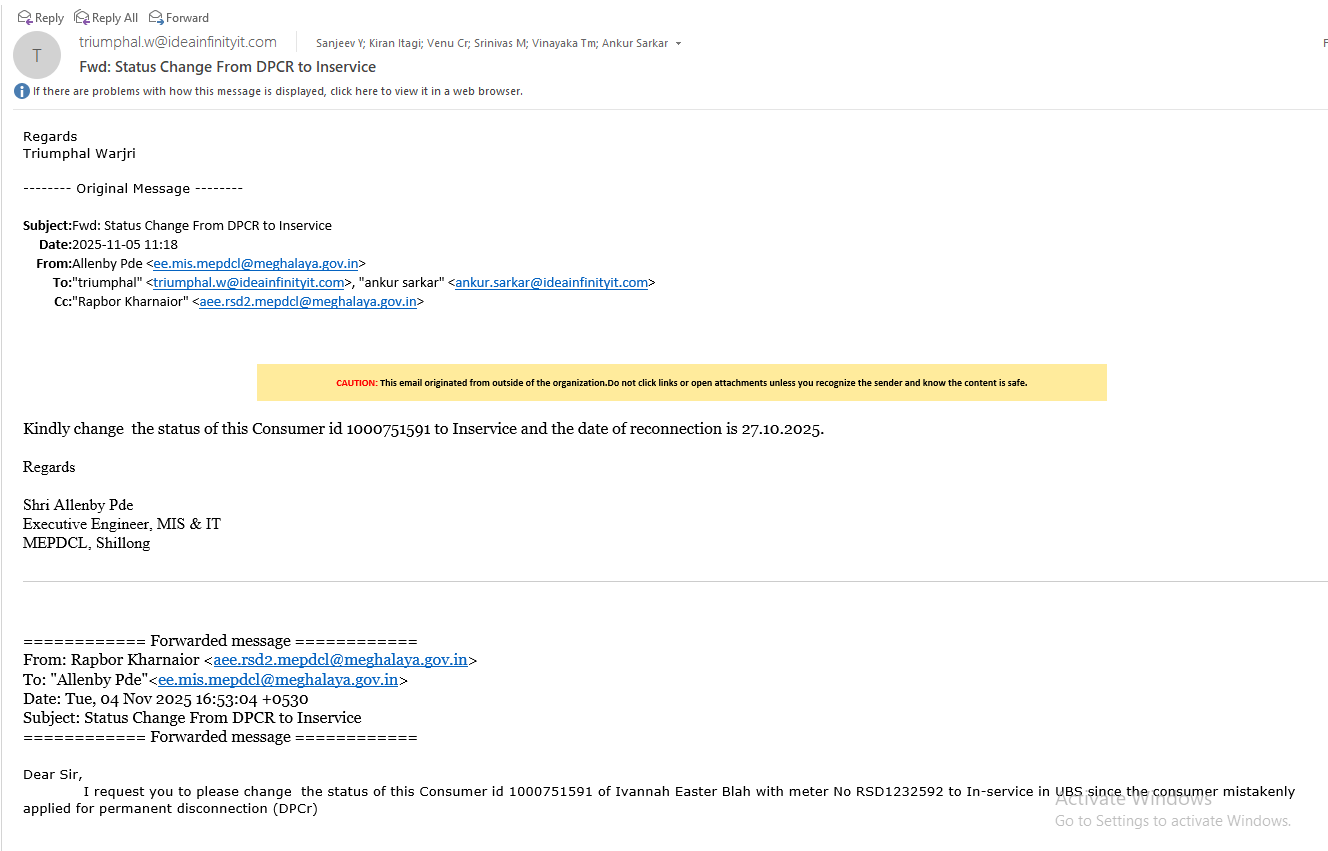Open the ankur.sarkar@ideainfinityit.com email link

[x=551, y=282]
